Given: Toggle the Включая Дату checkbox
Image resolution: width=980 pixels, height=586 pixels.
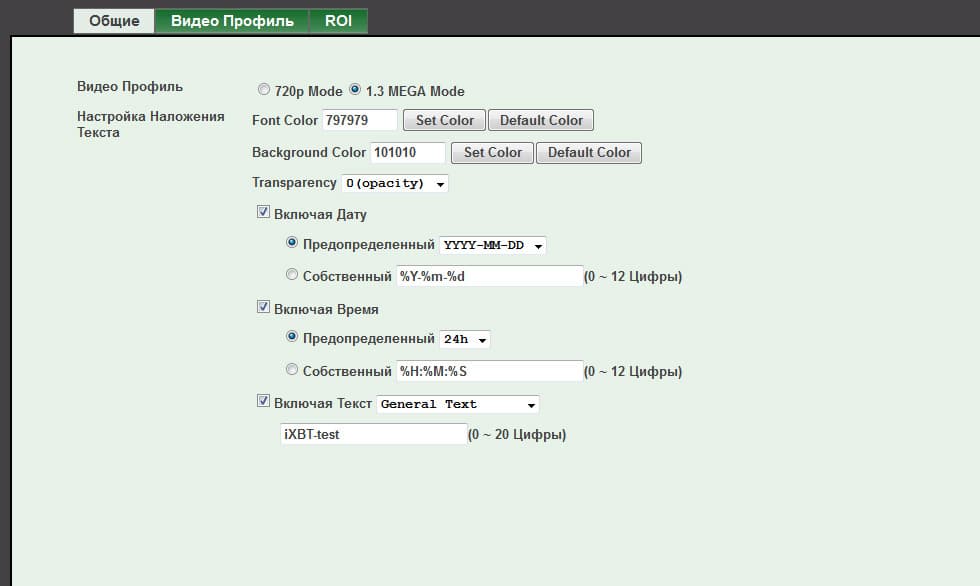Looking at the screenshot, I should 263,212.
